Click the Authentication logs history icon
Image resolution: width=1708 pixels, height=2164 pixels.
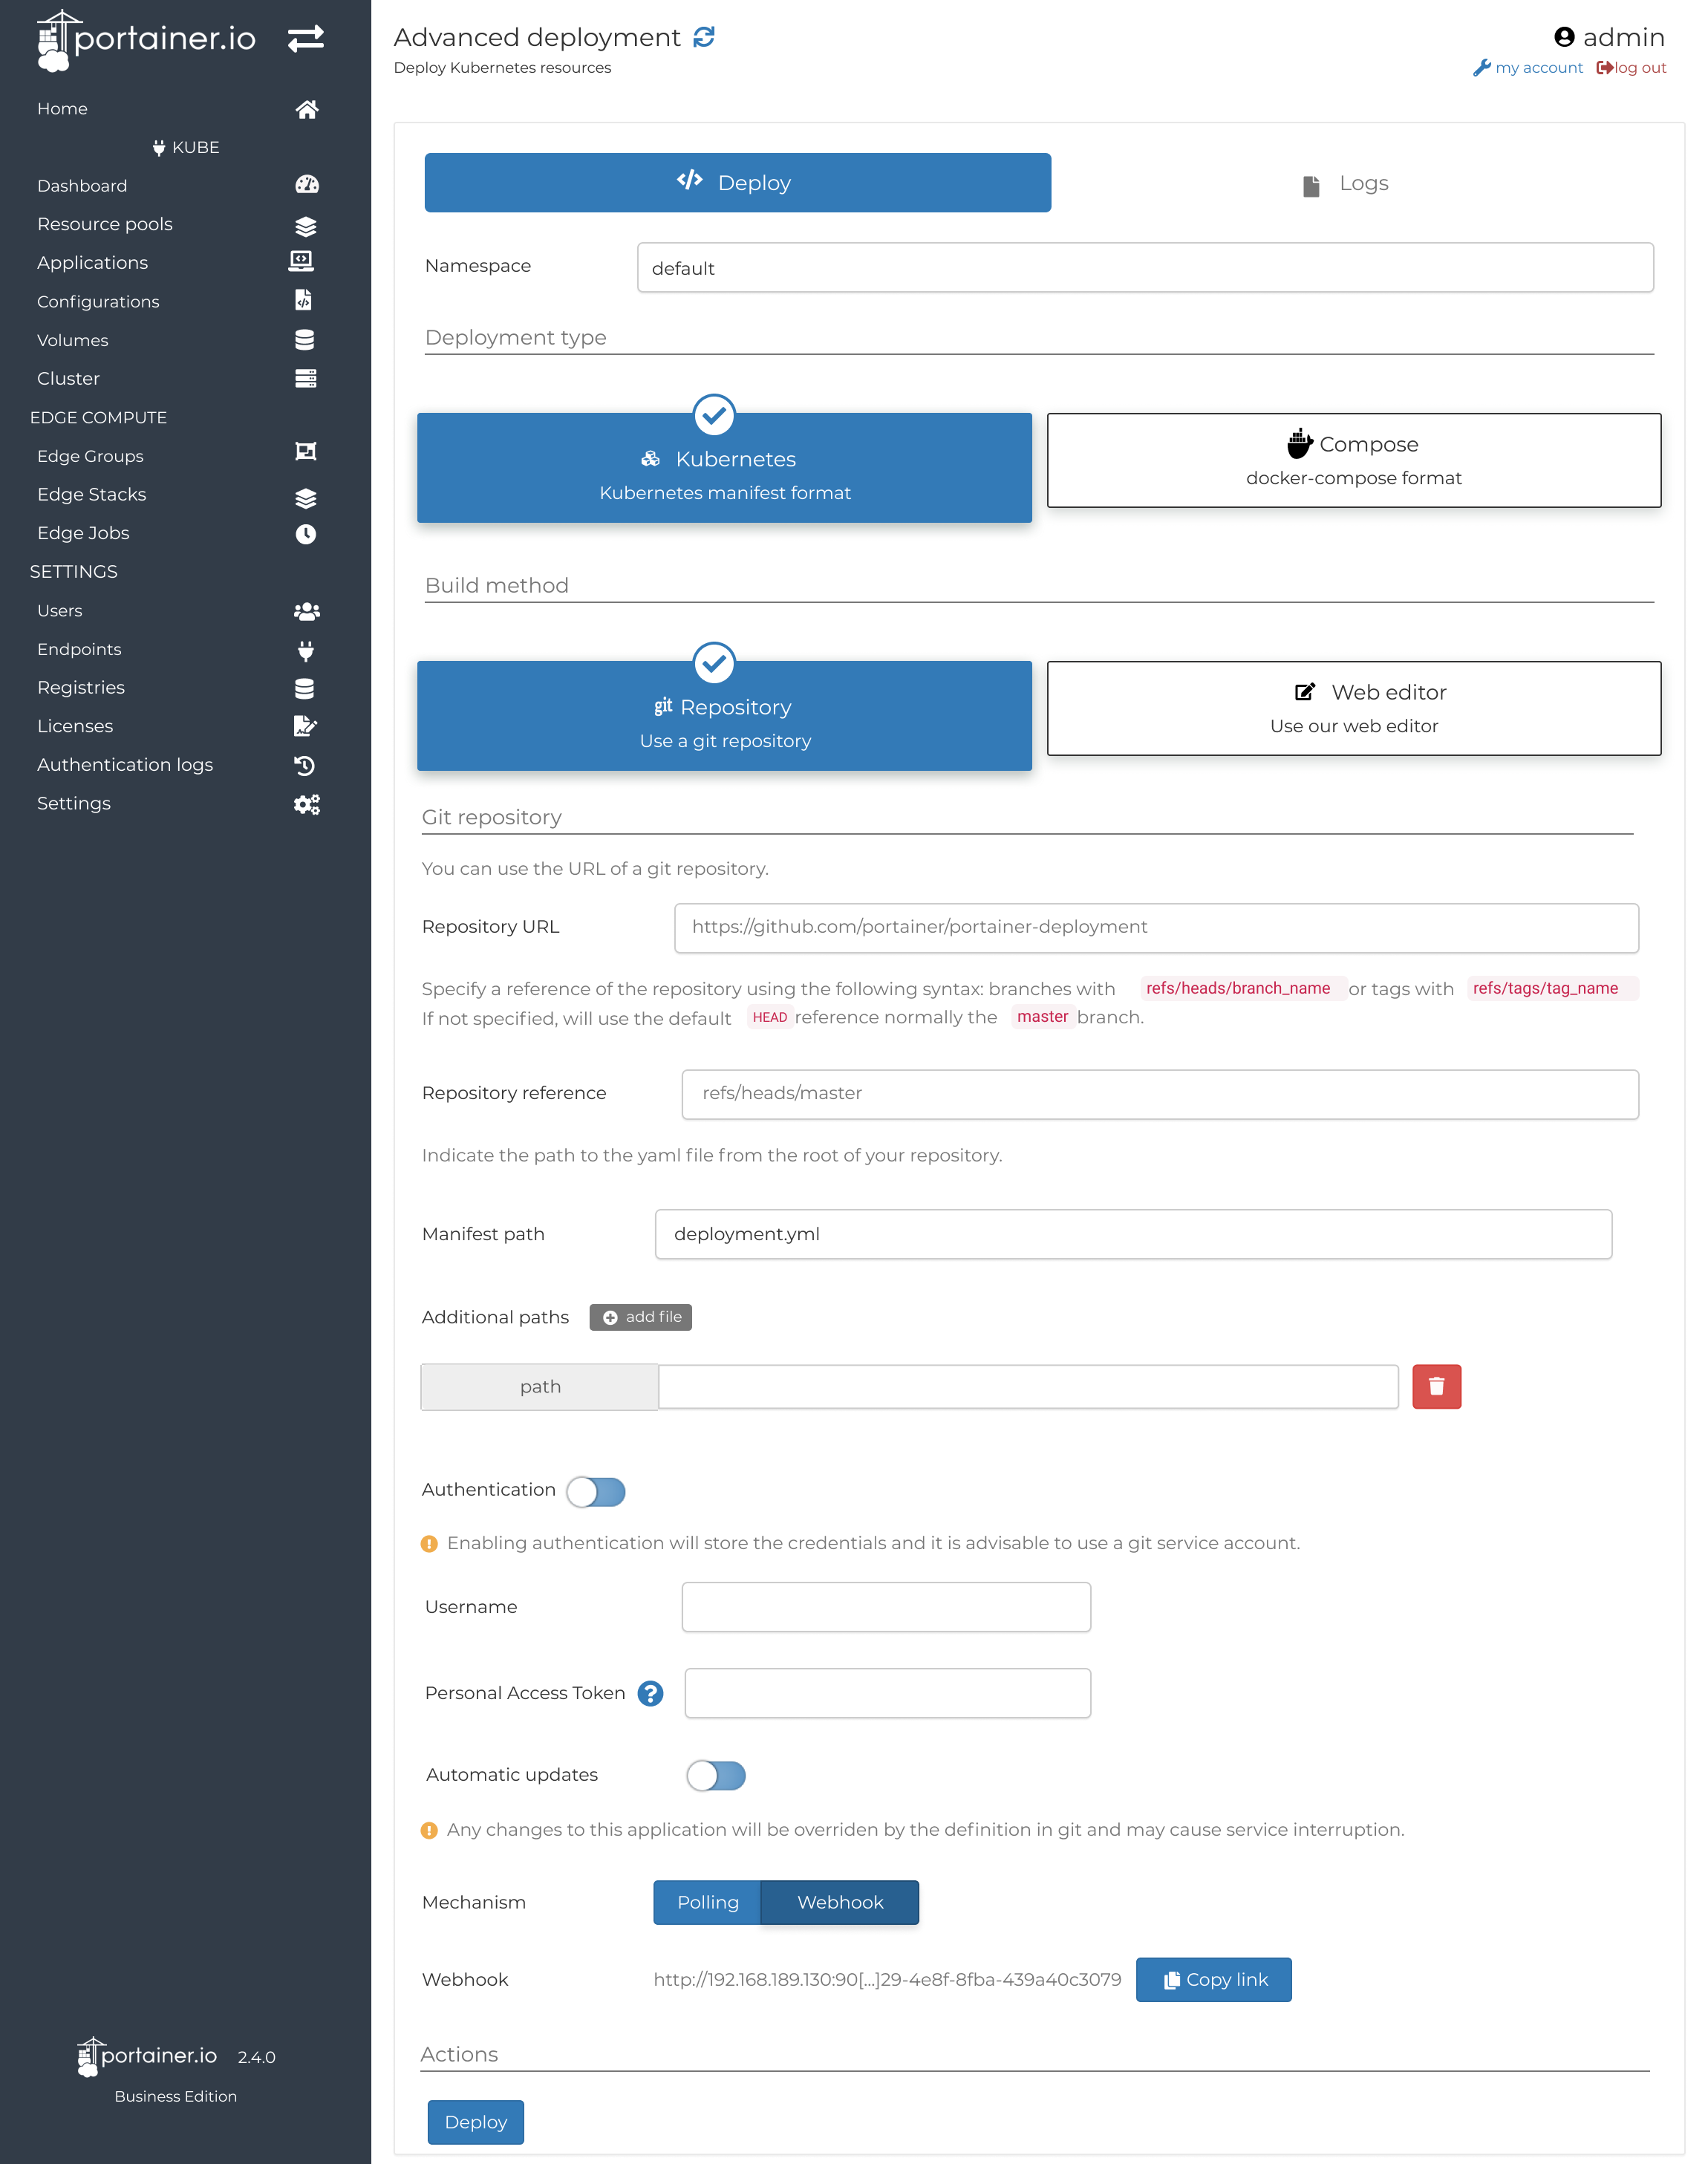click(305, 766)
